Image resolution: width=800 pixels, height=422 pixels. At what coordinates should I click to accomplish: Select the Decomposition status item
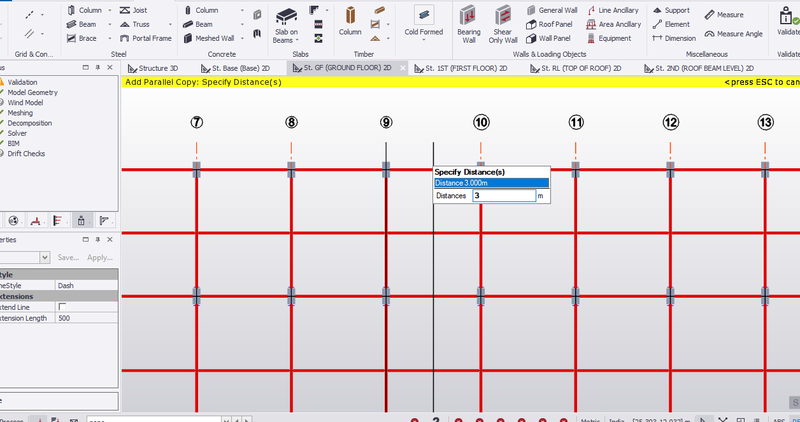click(30, 123)
